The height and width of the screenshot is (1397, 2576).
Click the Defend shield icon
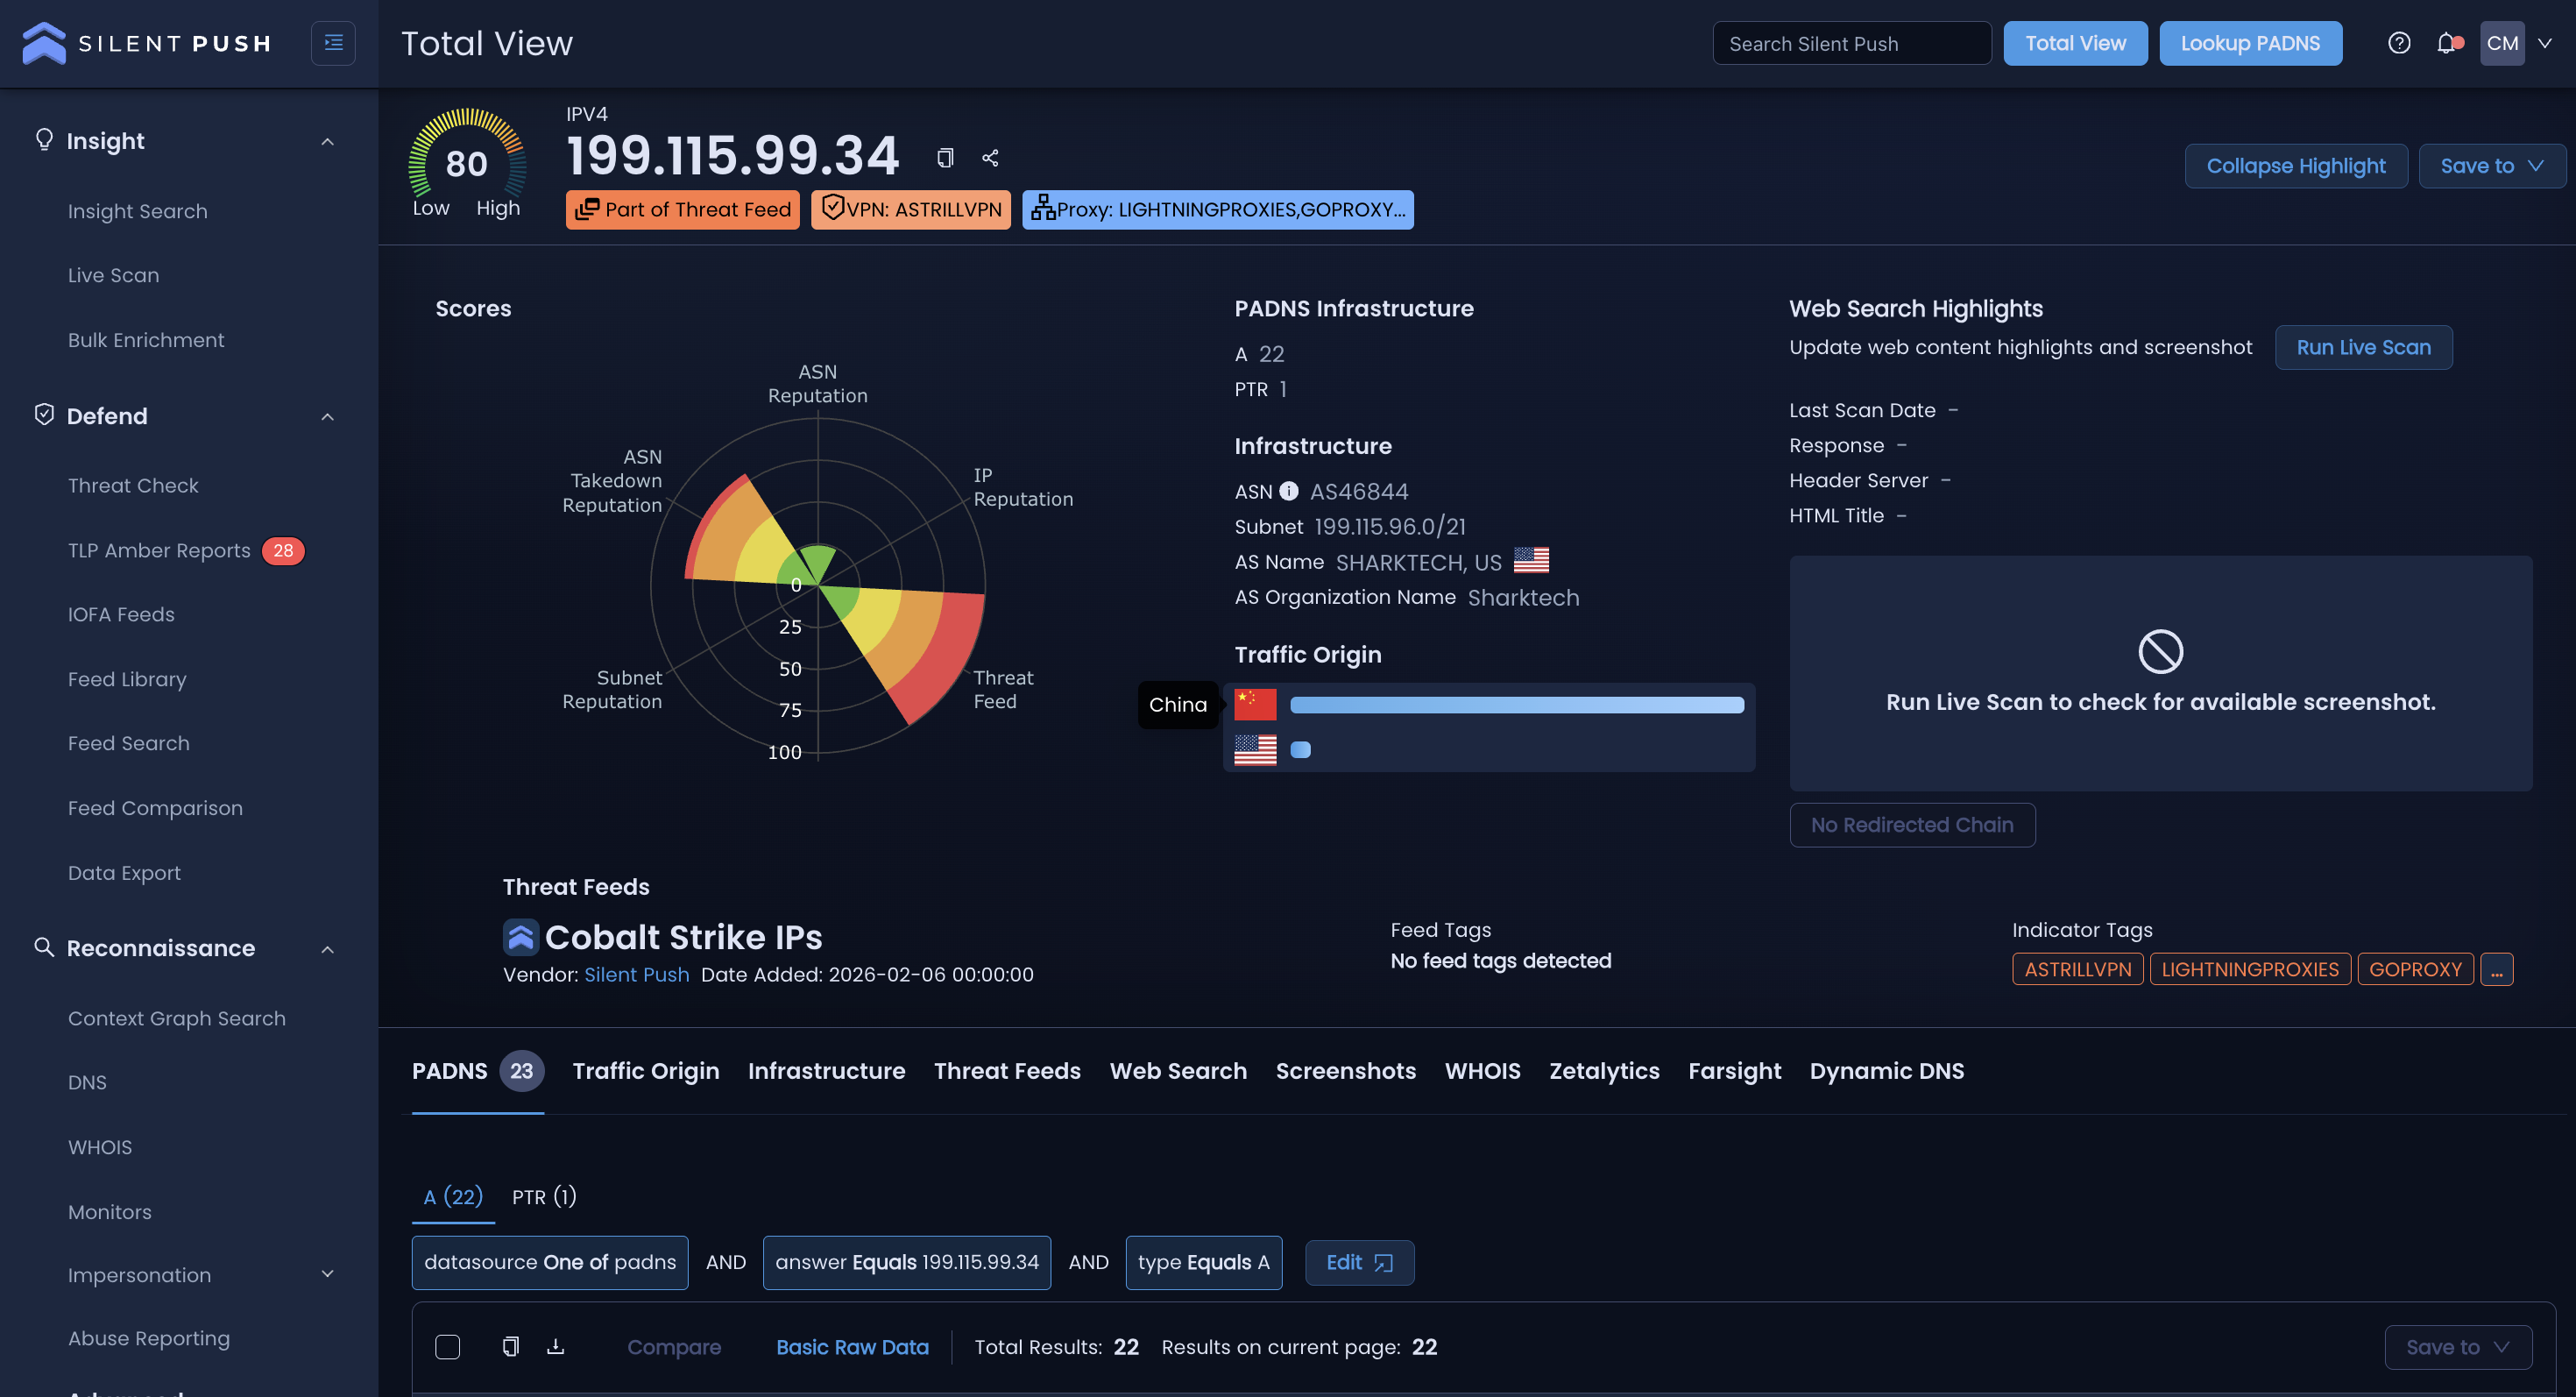pos(44,415)
